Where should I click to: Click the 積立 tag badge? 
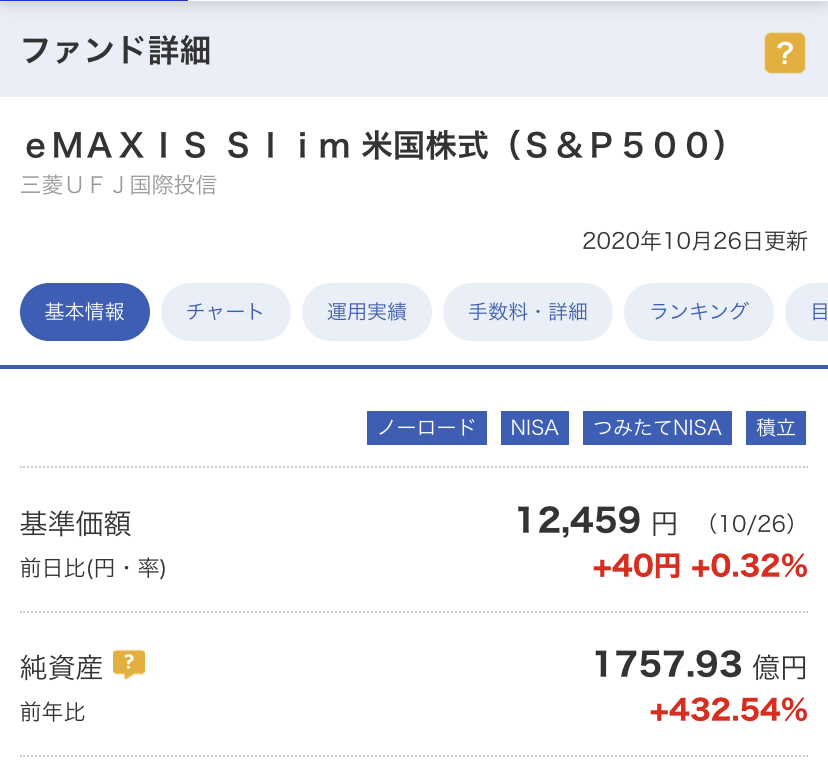(x=776, y=428)
